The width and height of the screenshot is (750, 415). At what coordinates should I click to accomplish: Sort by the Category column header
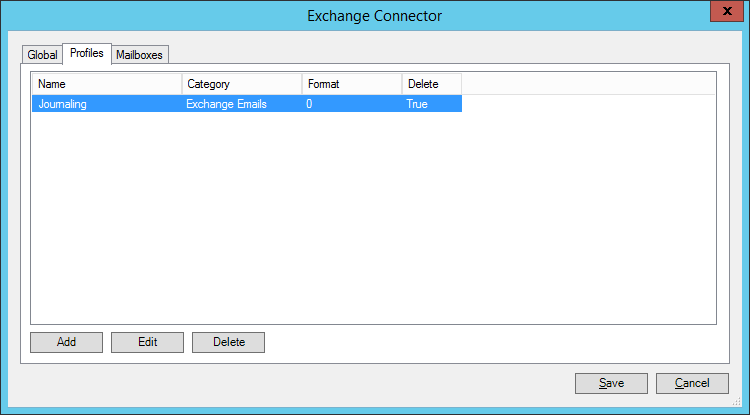click(x=242, y=84)
